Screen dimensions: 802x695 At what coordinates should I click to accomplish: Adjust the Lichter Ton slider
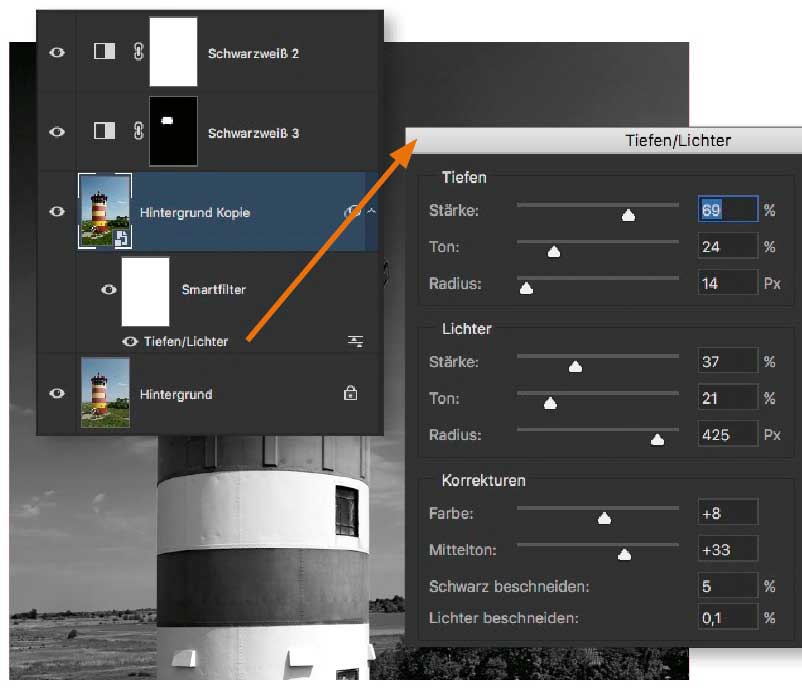[x=550, y=403]
